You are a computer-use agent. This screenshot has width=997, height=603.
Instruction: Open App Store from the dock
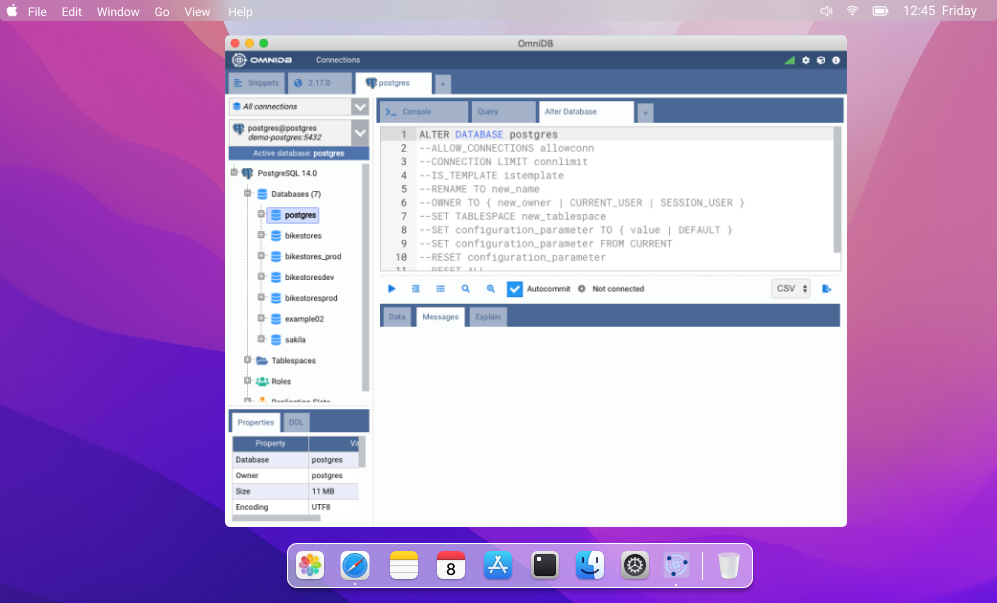pos(498,565)
